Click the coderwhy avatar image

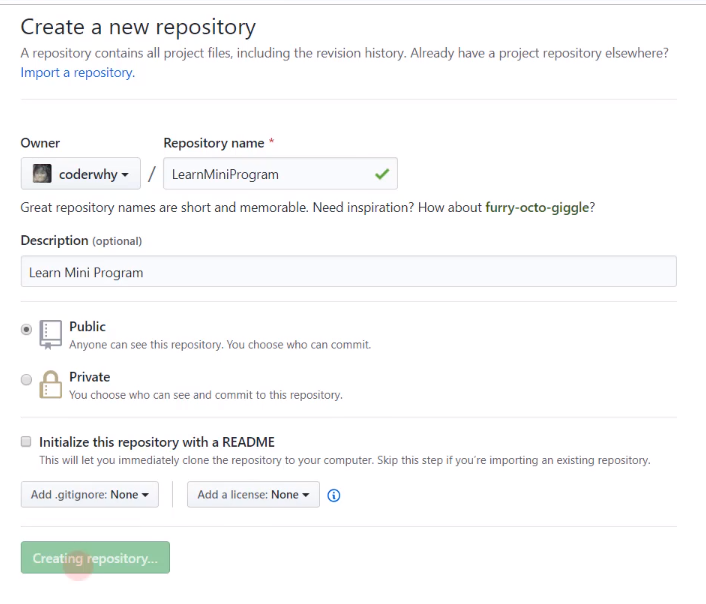[x=41, y=174]
